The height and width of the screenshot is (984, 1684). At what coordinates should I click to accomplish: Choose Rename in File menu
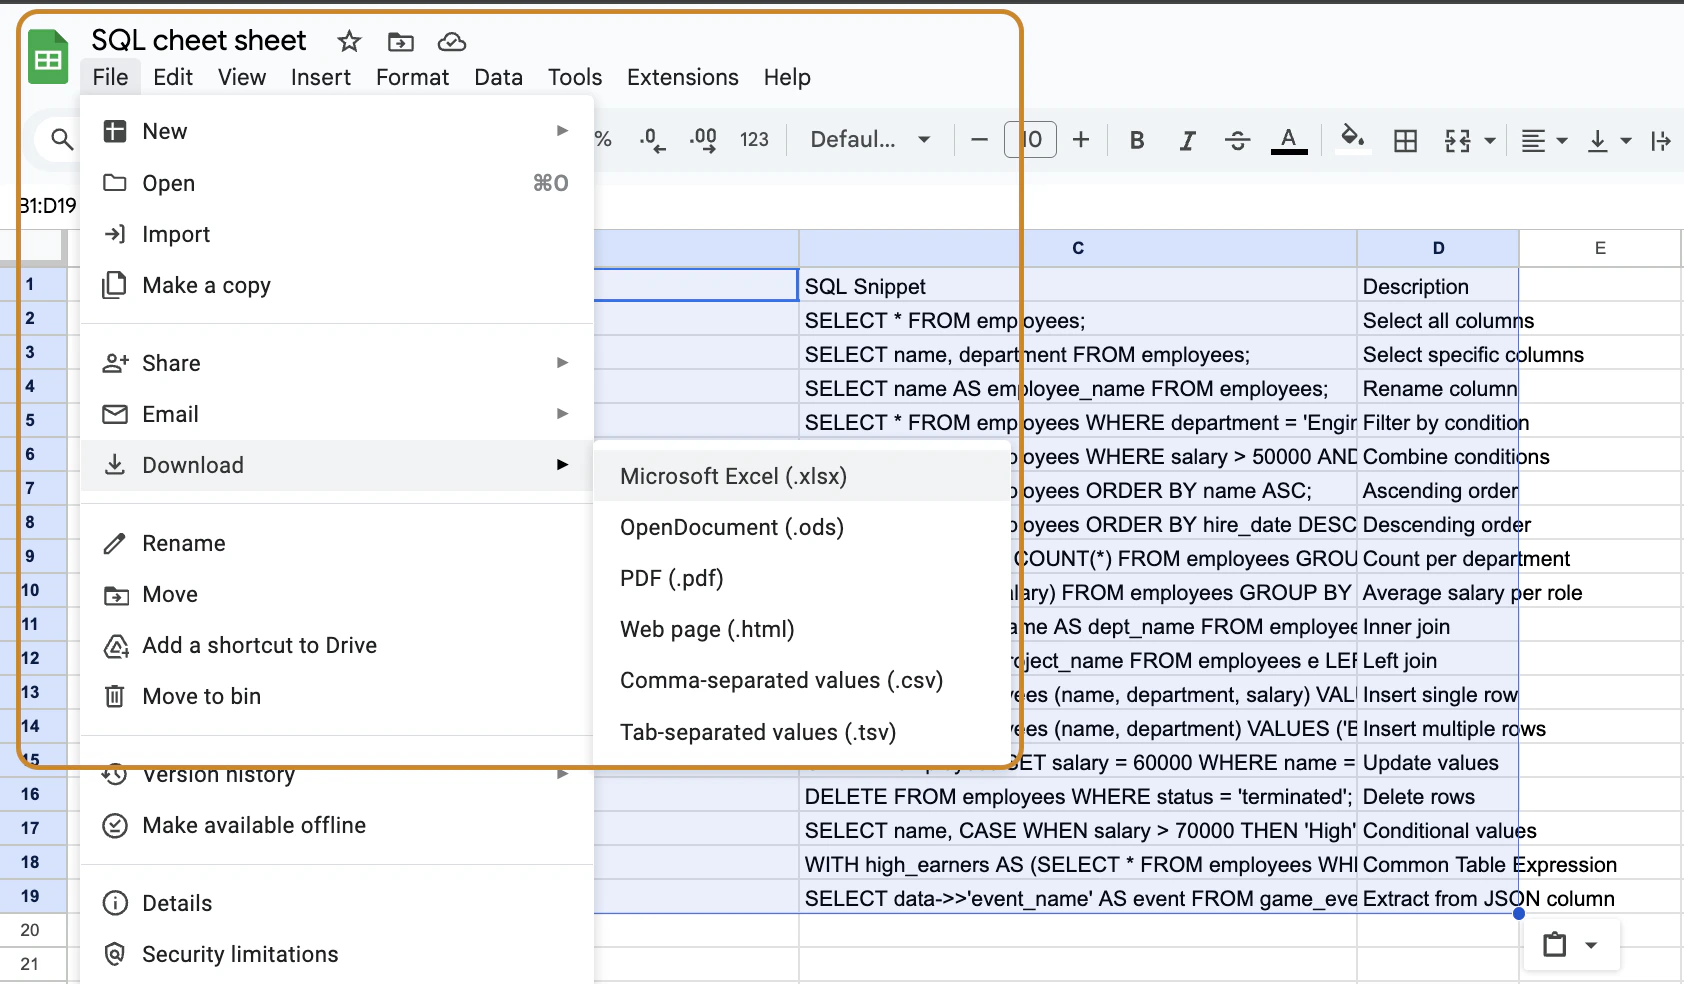click(337, 543)
